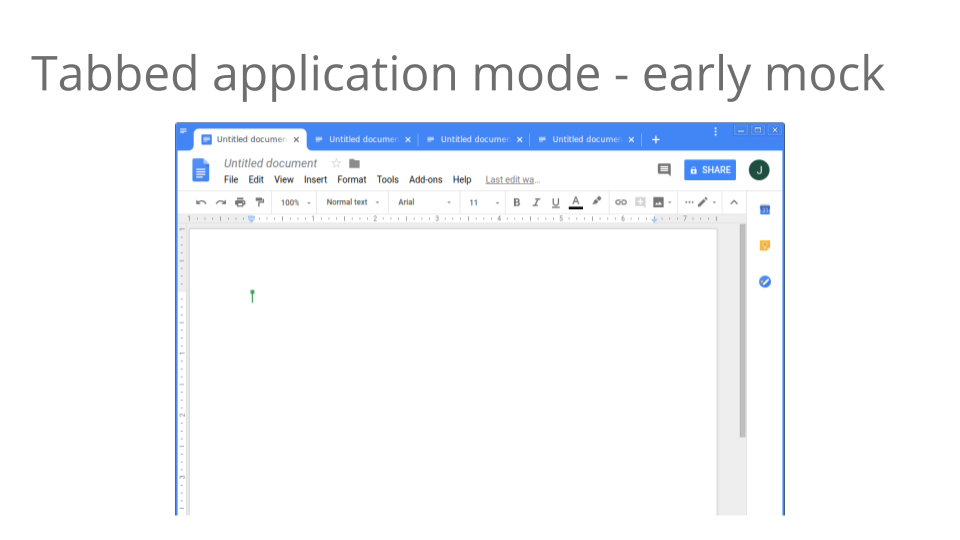Open the More toolbar options ellipsis
Screen dimensions: 960x540
tap(689, 202)
